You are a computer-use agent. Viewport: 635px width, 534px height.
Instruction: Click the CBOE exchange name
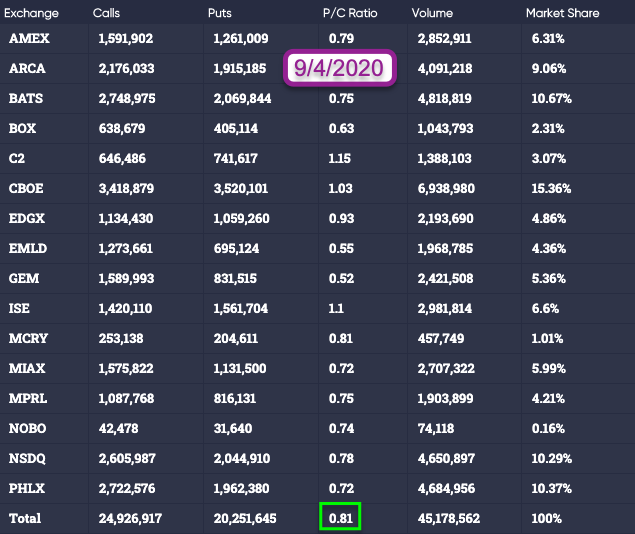26,189
